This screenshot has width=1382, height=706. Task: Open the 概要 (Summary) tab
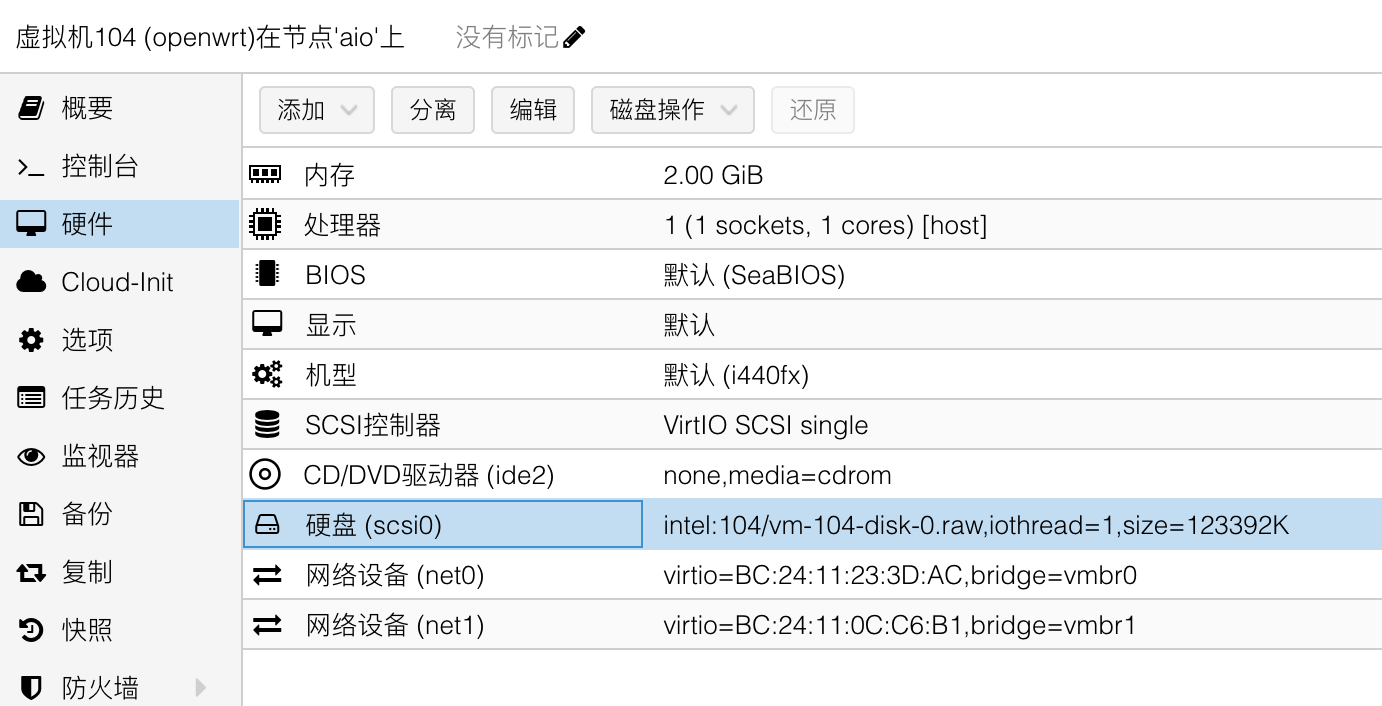(x=88, y=108)
